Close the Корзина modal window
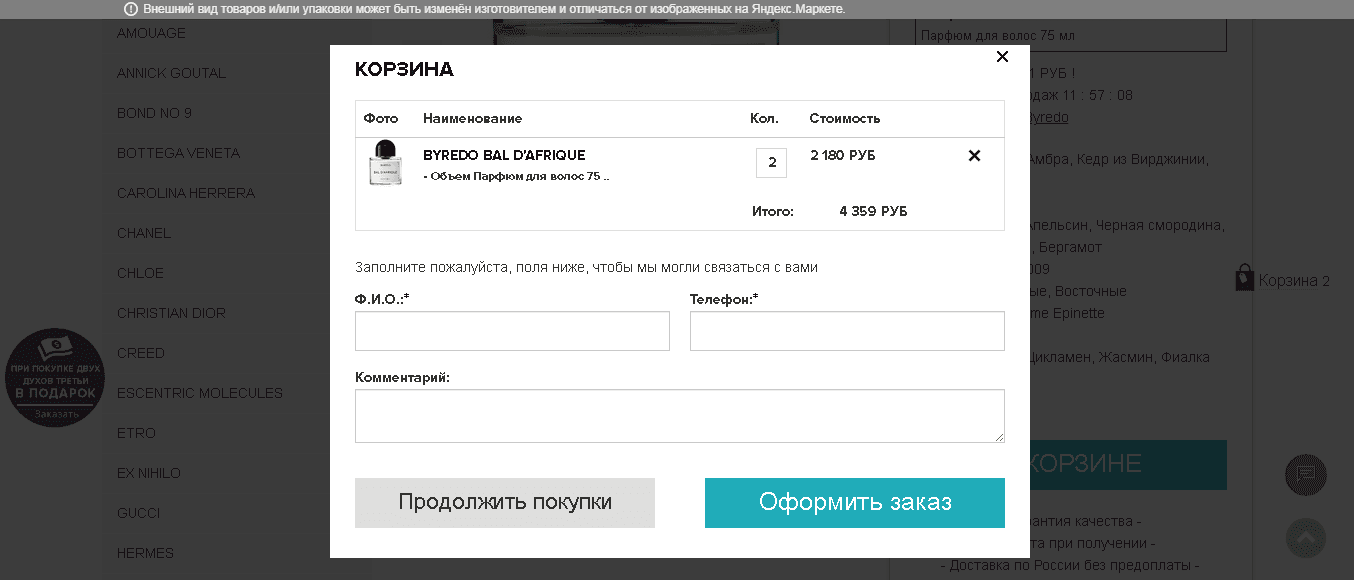Viewport: 1354px width, 580px height. (x=1002, y=57)
